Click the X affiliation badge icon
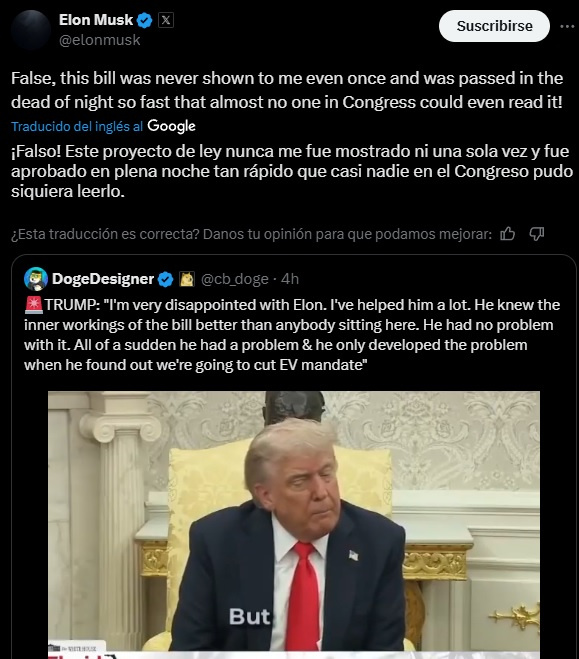The image size is (579, 659). click(x=166, y=20)
